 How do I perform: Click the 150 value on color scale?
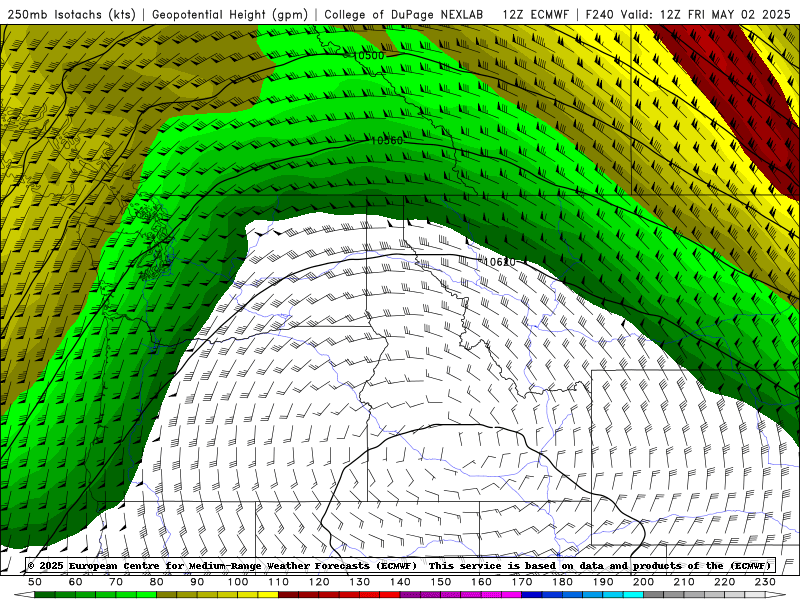[441, 582]
